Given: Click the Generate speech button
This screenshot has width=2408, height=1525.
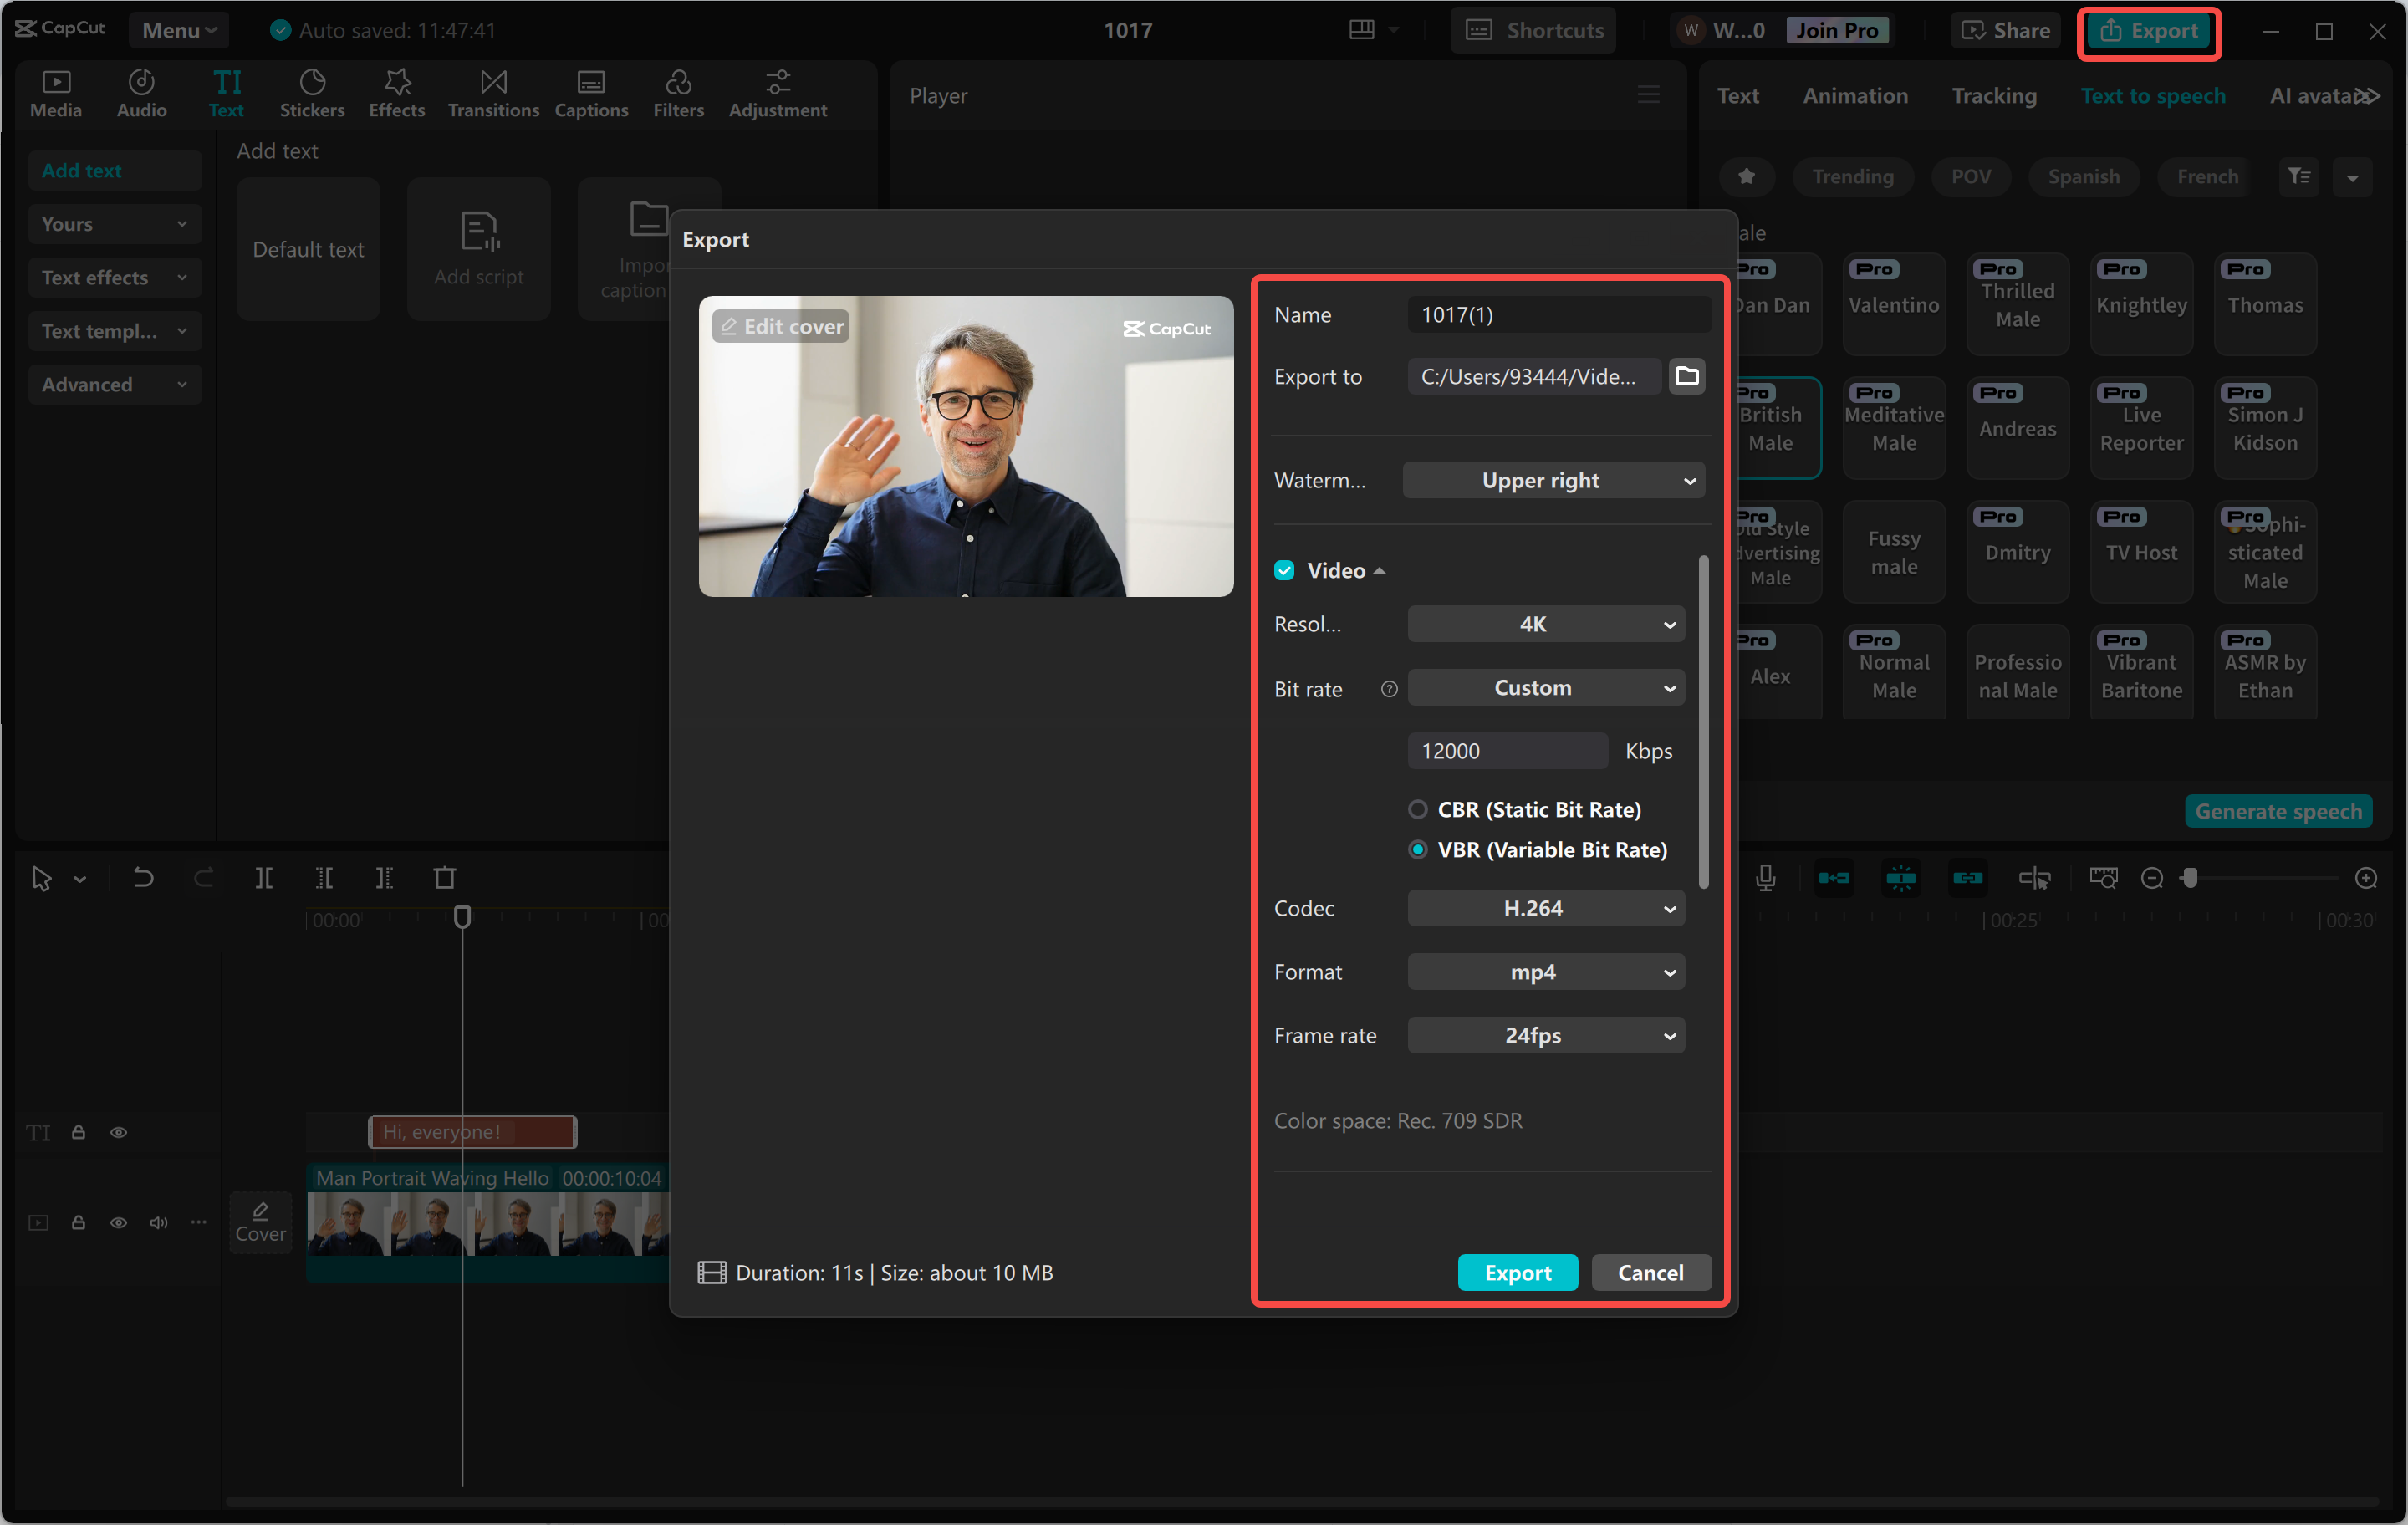Looking at the screenshot, I should point(2279,811).
